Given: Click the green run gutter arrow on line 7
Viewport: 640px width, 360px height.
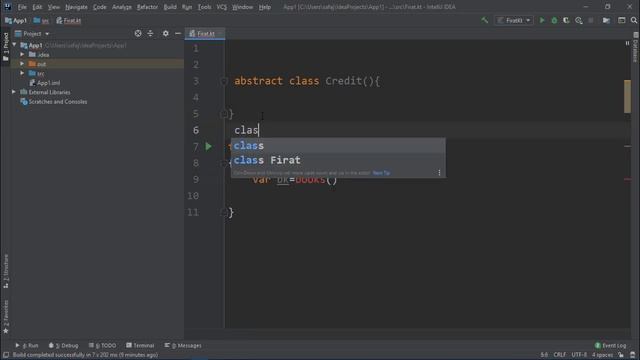Looking at the screenshot, I should click(209, 146).
